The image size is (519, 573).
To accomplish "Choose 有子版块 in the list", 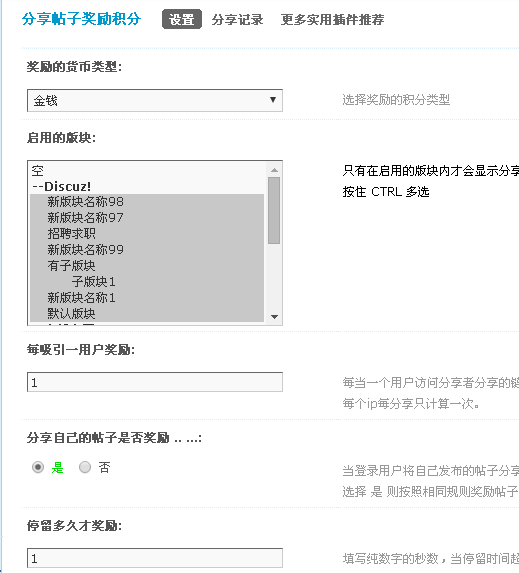I will [147, 266].
